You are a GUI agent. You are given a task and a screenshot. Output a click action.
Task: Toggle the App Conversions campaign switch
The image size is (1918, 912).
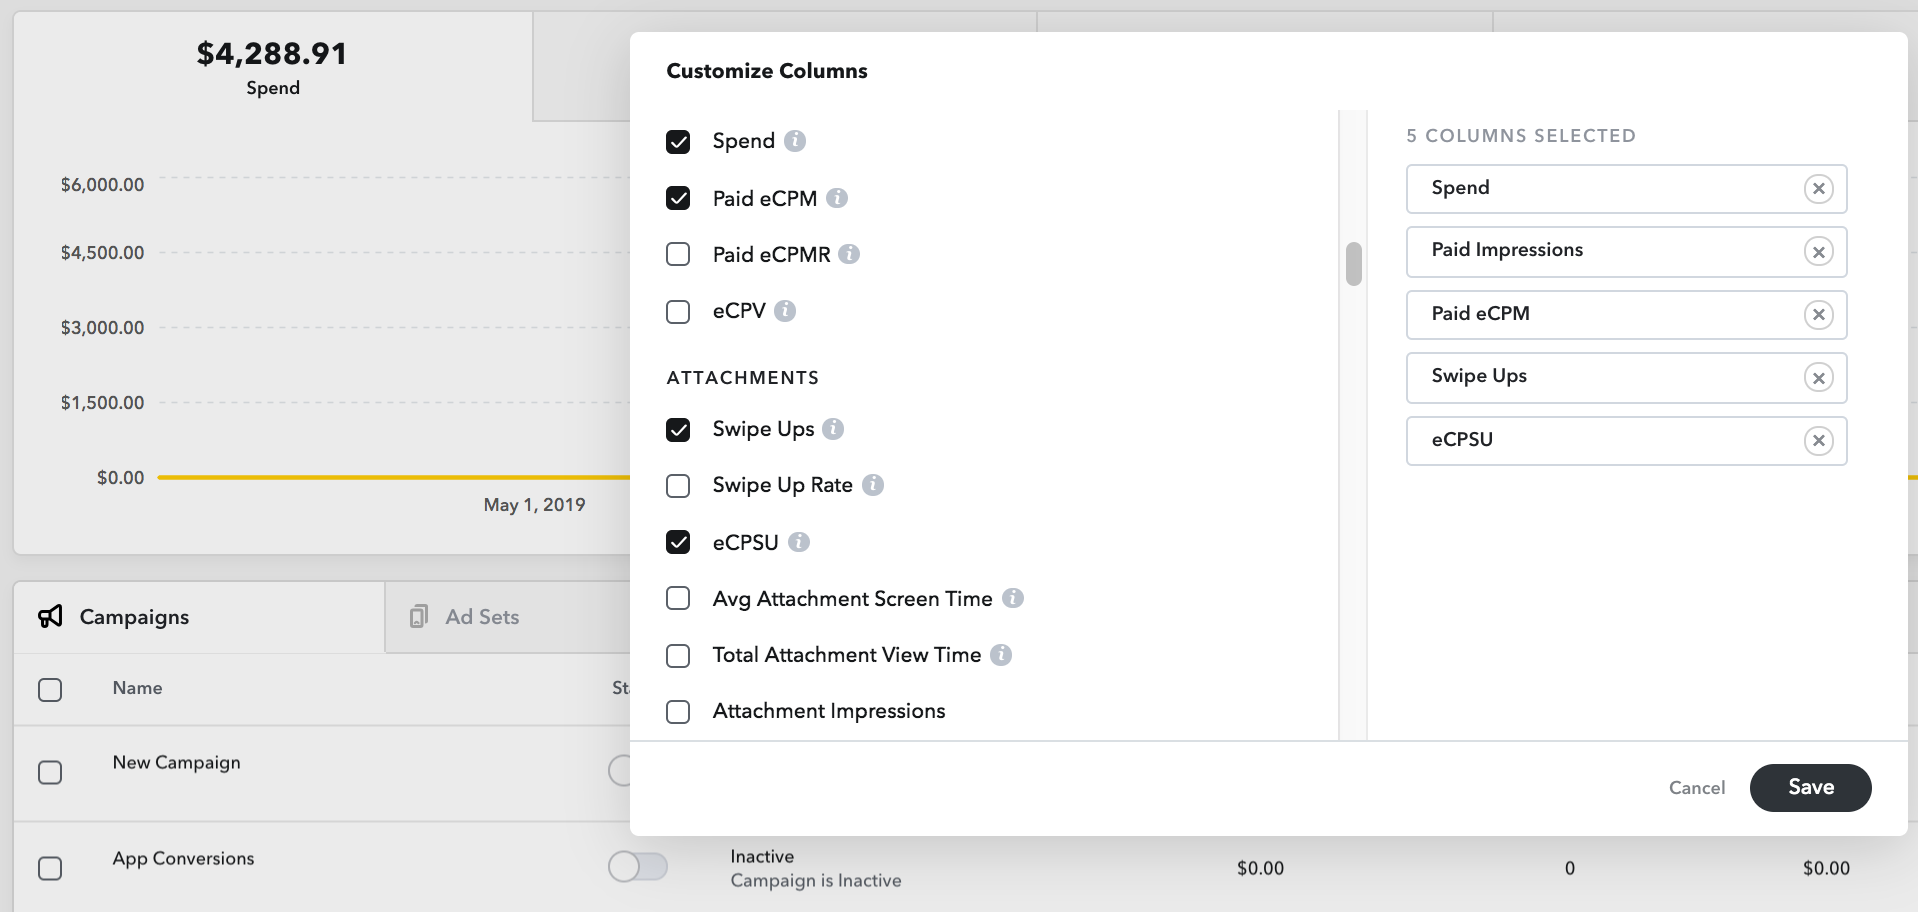tap(639, 867)
